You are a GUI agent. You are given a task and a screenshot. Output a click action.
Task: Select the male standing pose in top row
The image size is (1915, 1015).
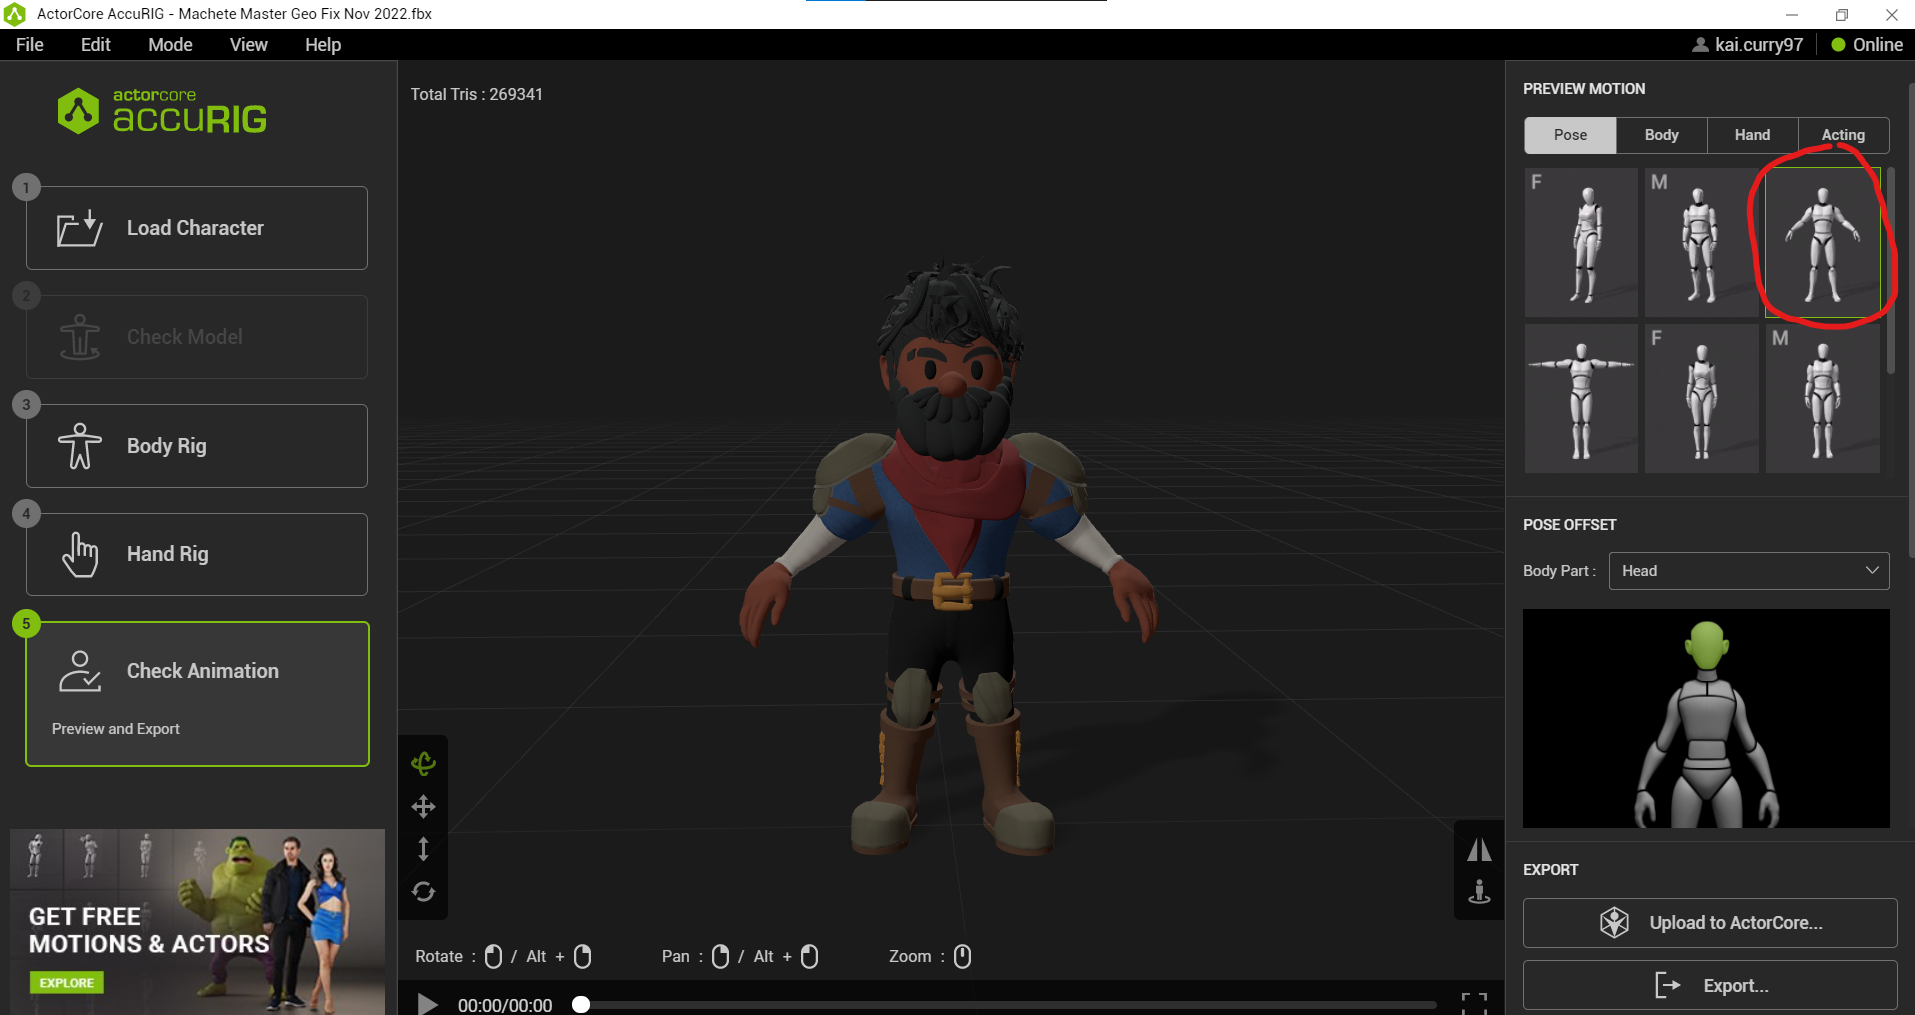(x=1701, y=242)
